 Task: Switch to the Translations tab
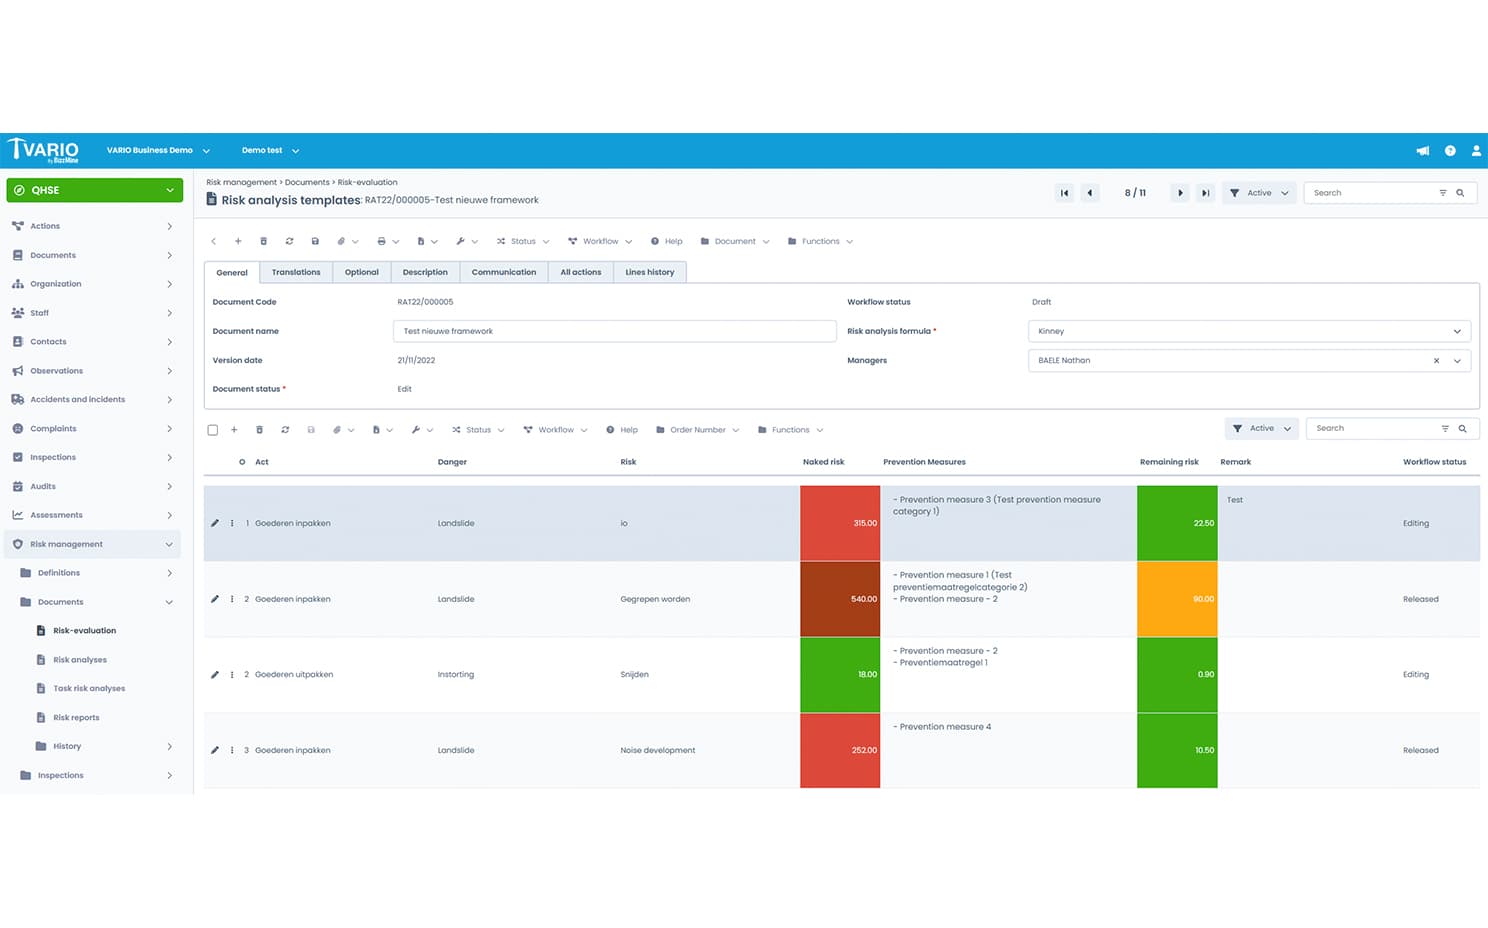pos(296,272)
